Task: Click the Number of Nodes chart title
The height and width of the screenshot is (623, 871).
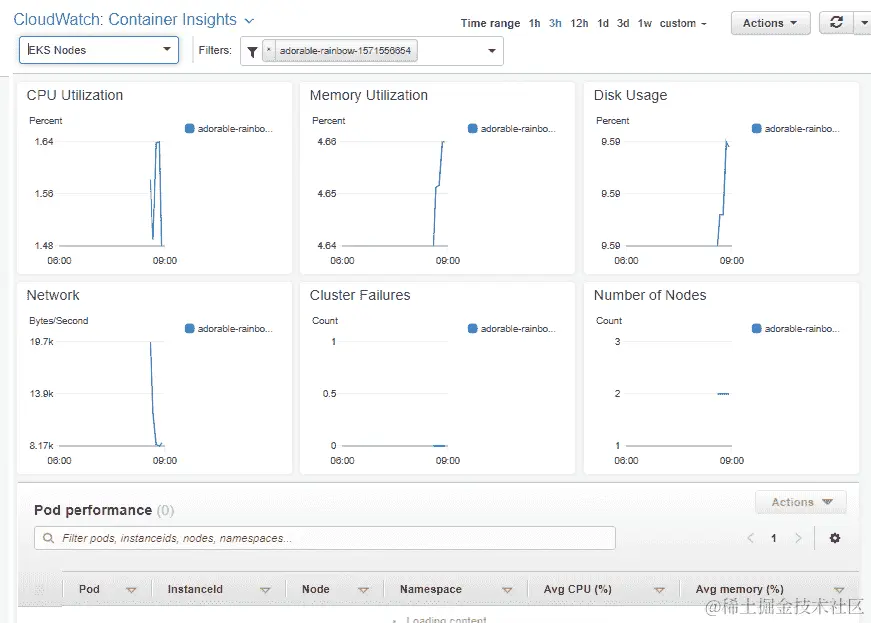Action: point(650,295)
